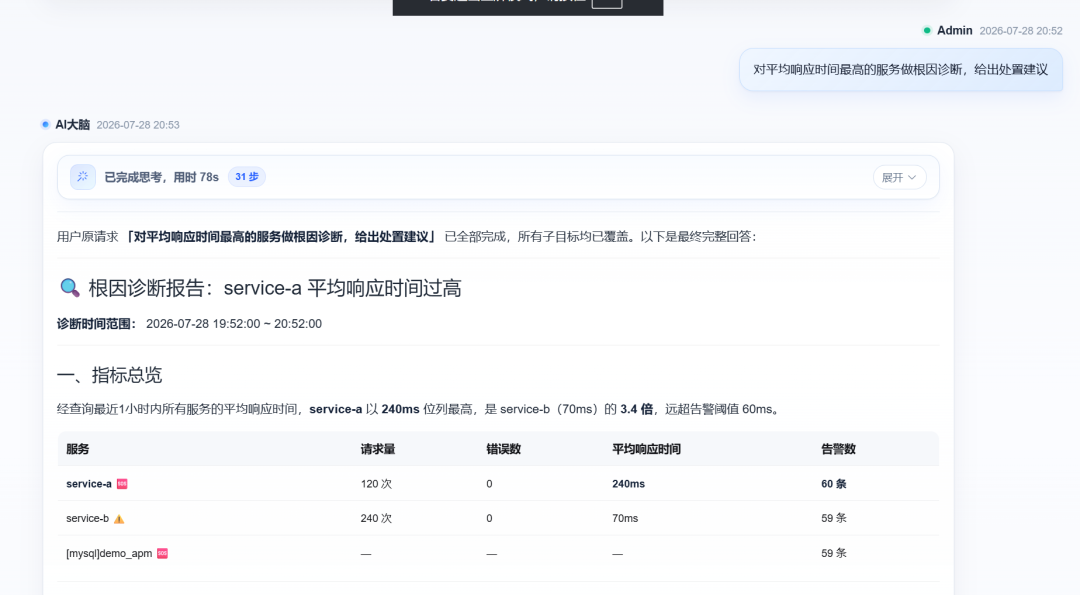Select the AI大脑 sender name
Viewport: 1080px width, 595px height.
(72, 125)
